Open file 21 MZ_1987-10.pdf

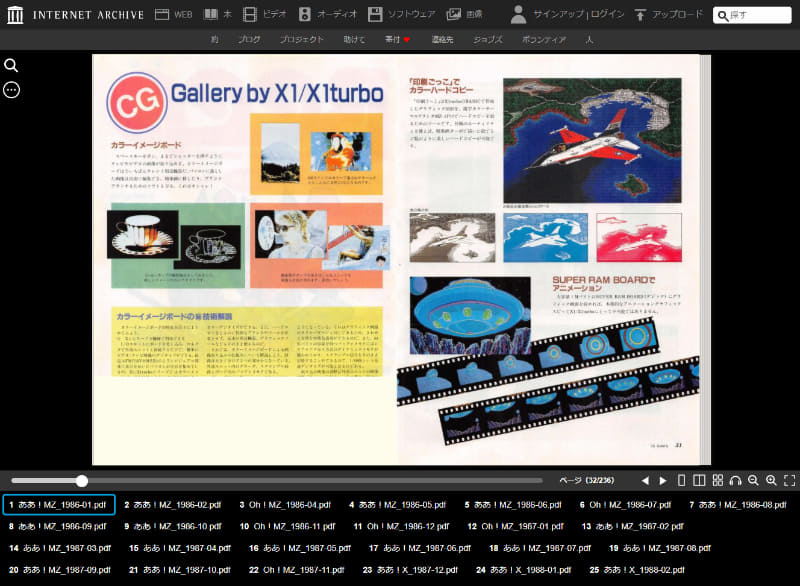[180, 570]
